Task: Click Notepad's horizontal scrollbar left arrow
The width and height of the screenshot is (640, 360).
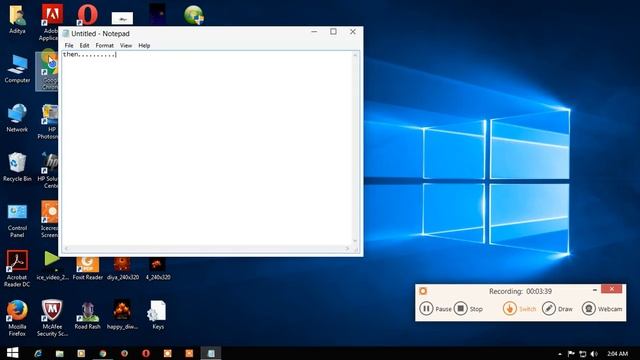Action: tap(66, 248)
